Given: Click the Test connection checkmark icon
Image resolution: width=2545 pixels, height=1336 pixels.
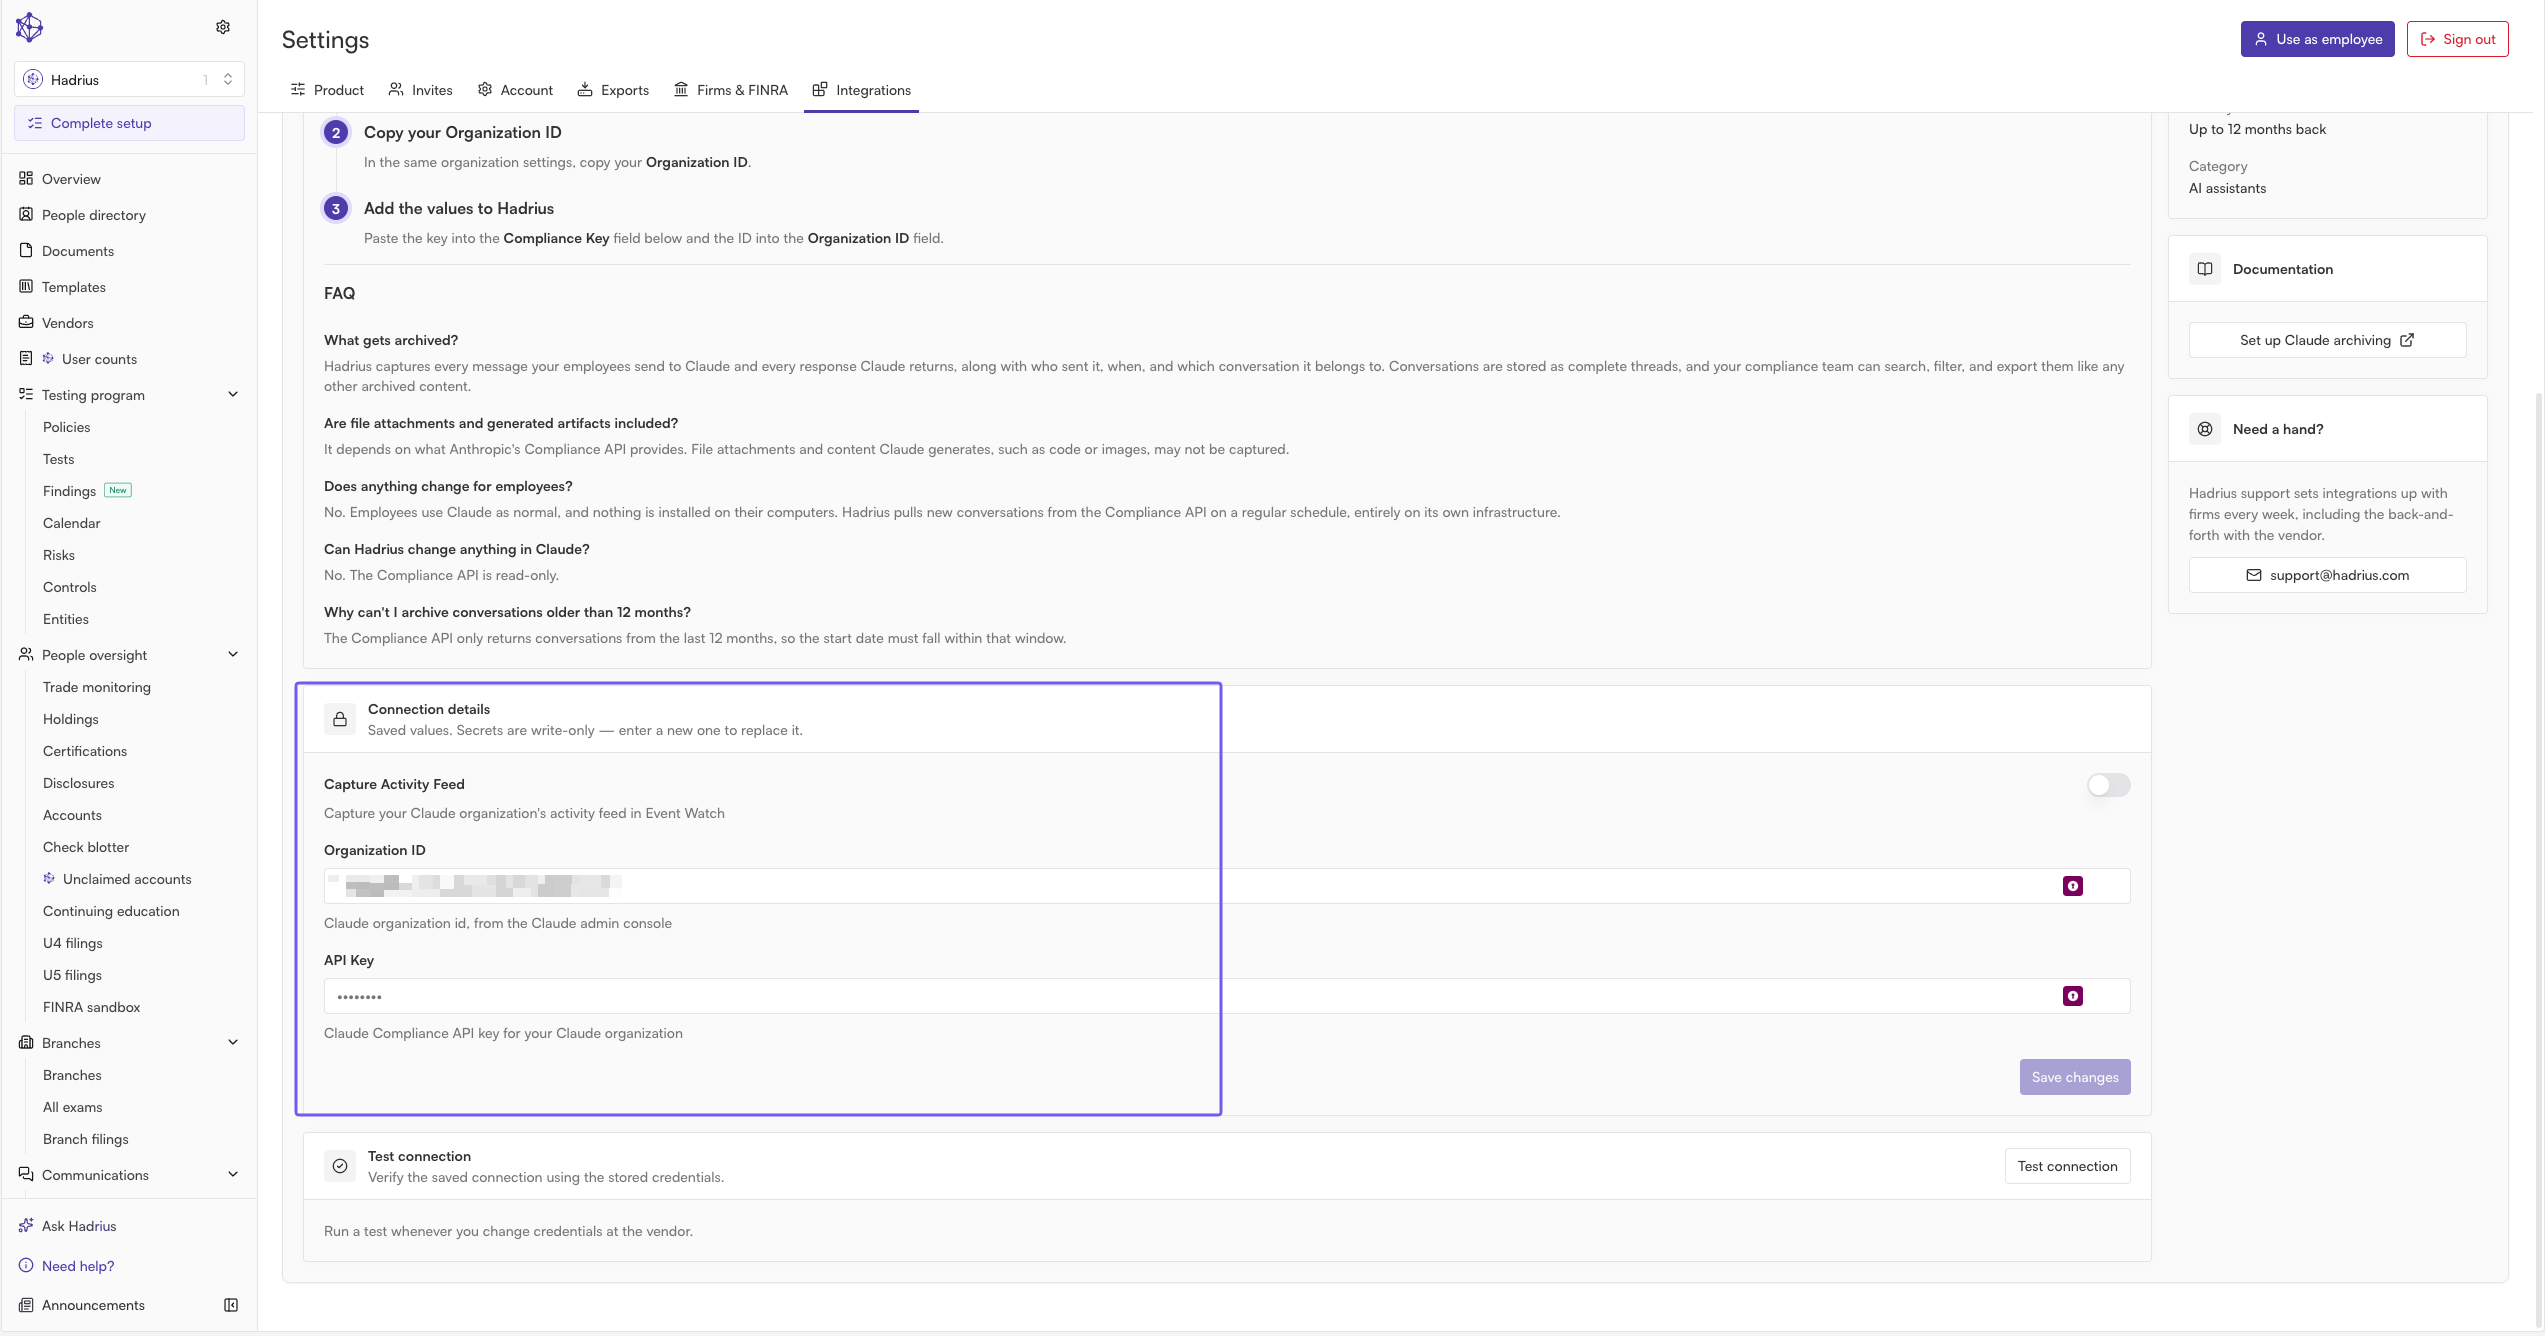Looking at the screenshot, I should click(340, 1166).
